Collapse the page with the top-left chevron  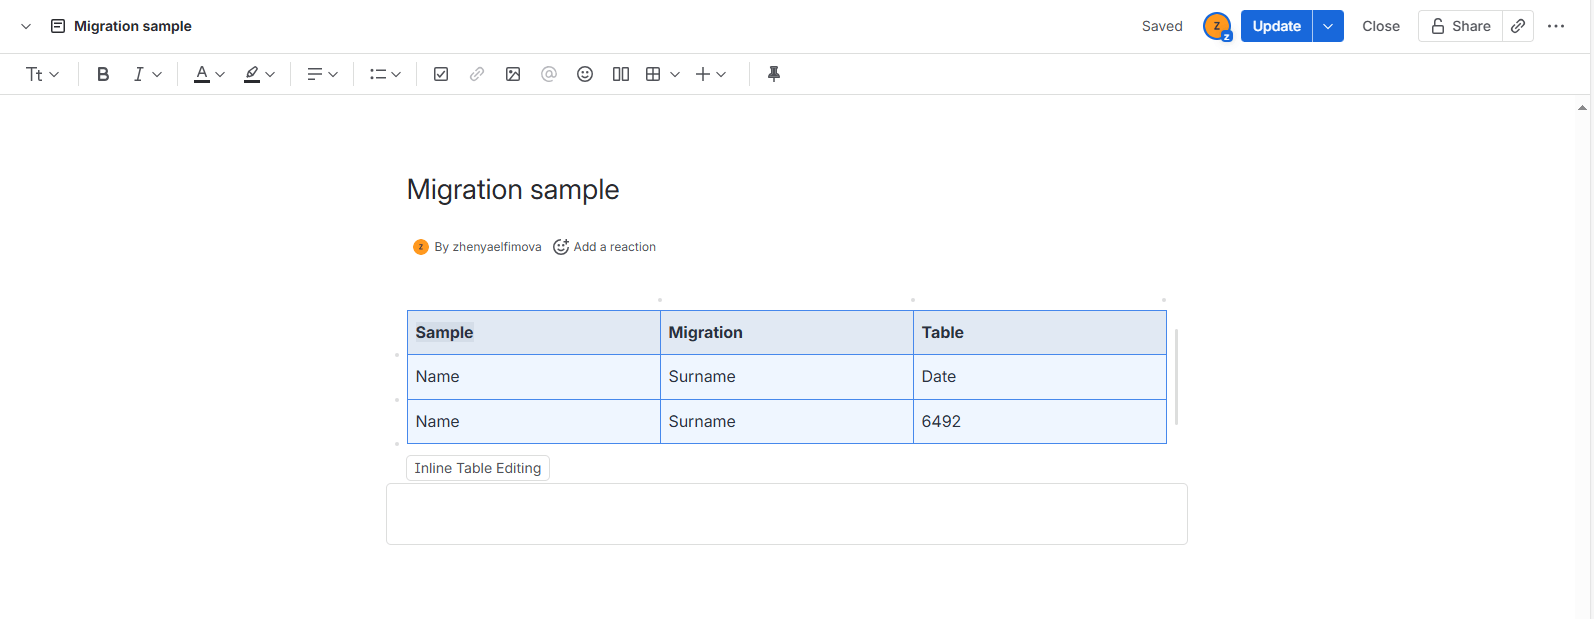[x=24, y=26]
